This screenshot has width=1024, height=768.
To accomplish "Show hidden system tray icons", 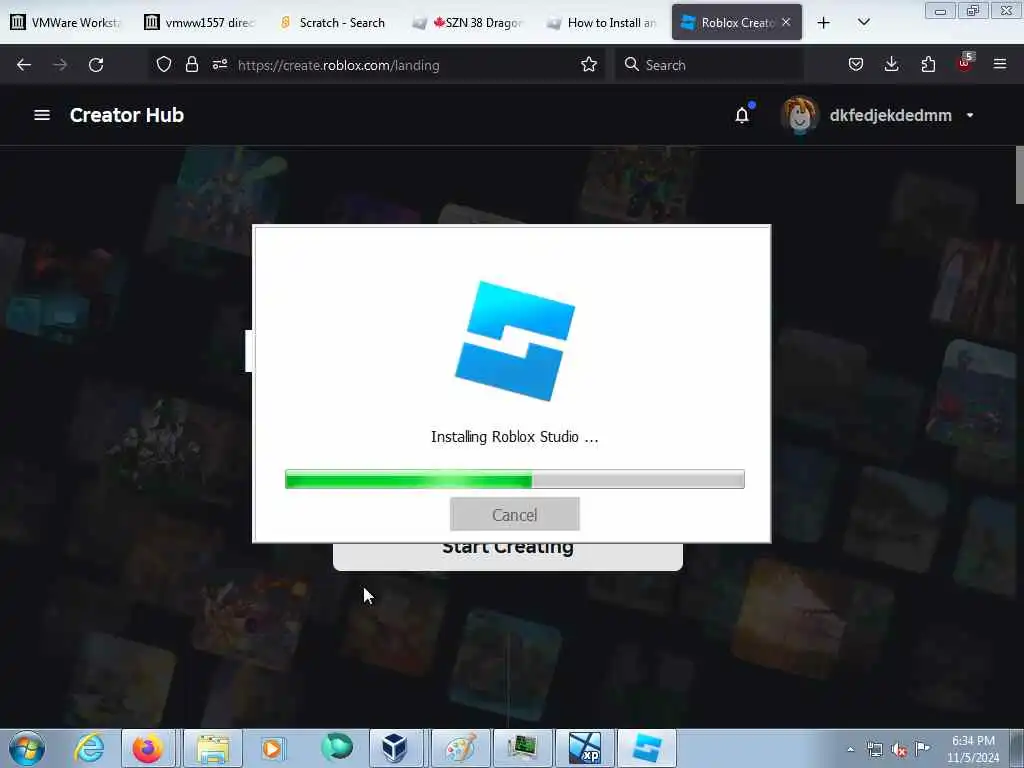I will [850, 749].
